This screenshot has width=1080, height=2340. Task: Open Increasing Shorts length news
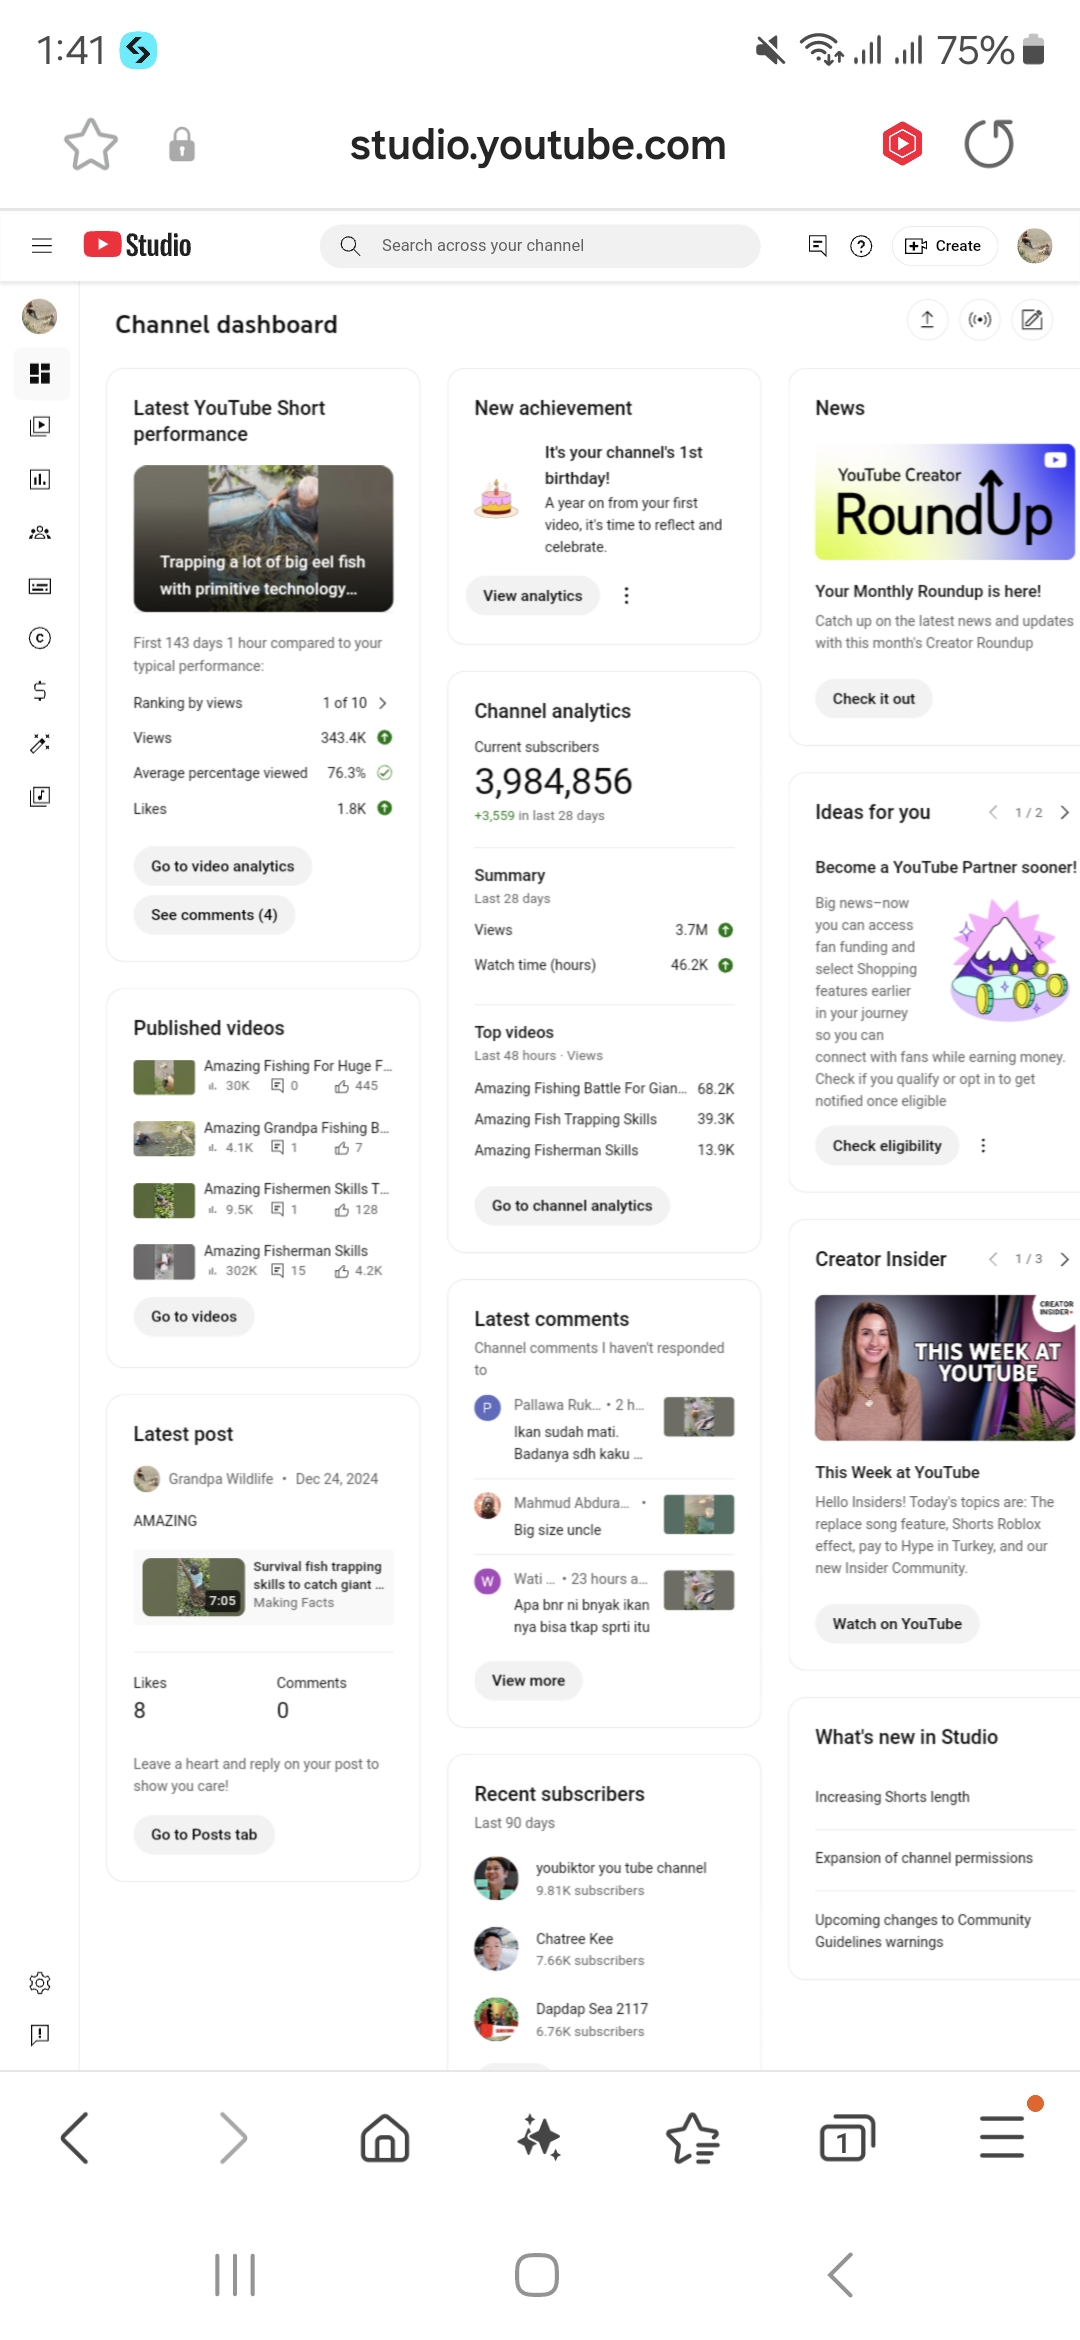coord(892,1797)
